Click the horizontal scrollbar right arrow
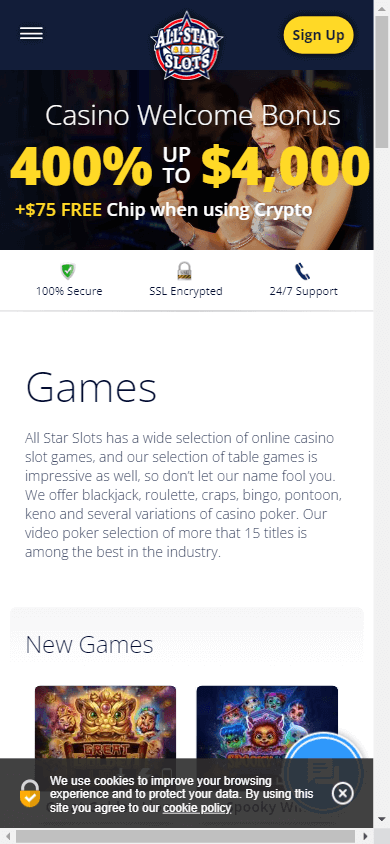Viewport: 390px width, 844px height. (366, 836)
